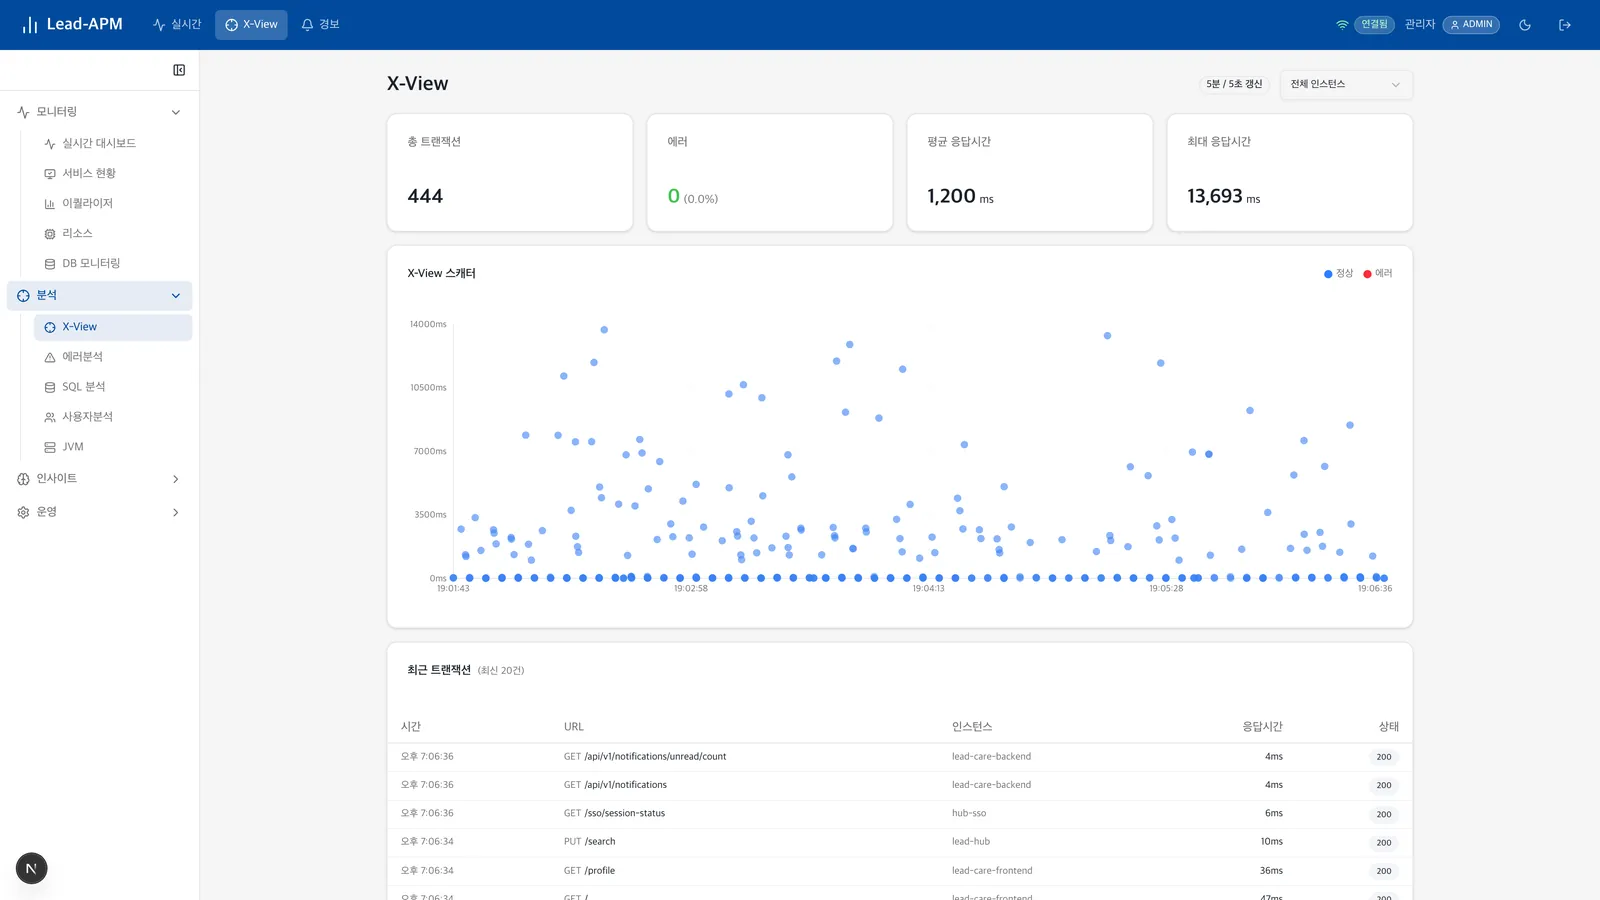Toggle dark mode with the moon icon
This screenshot has height=900, width=1600.
coord(1525,25)
